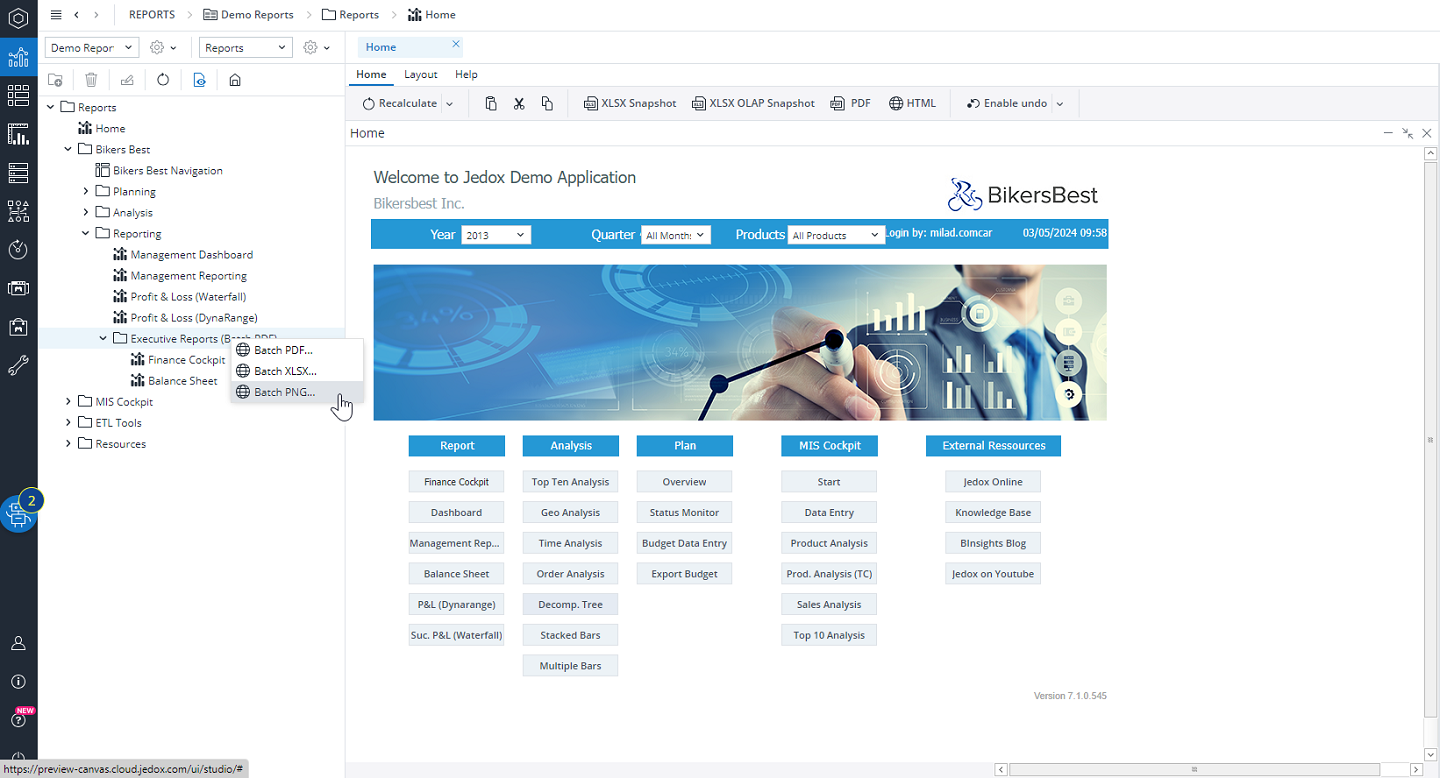
Task: Toggle the preview eye icon in reports toolbar
Action: pyautogui.click(x=200, y=80)
